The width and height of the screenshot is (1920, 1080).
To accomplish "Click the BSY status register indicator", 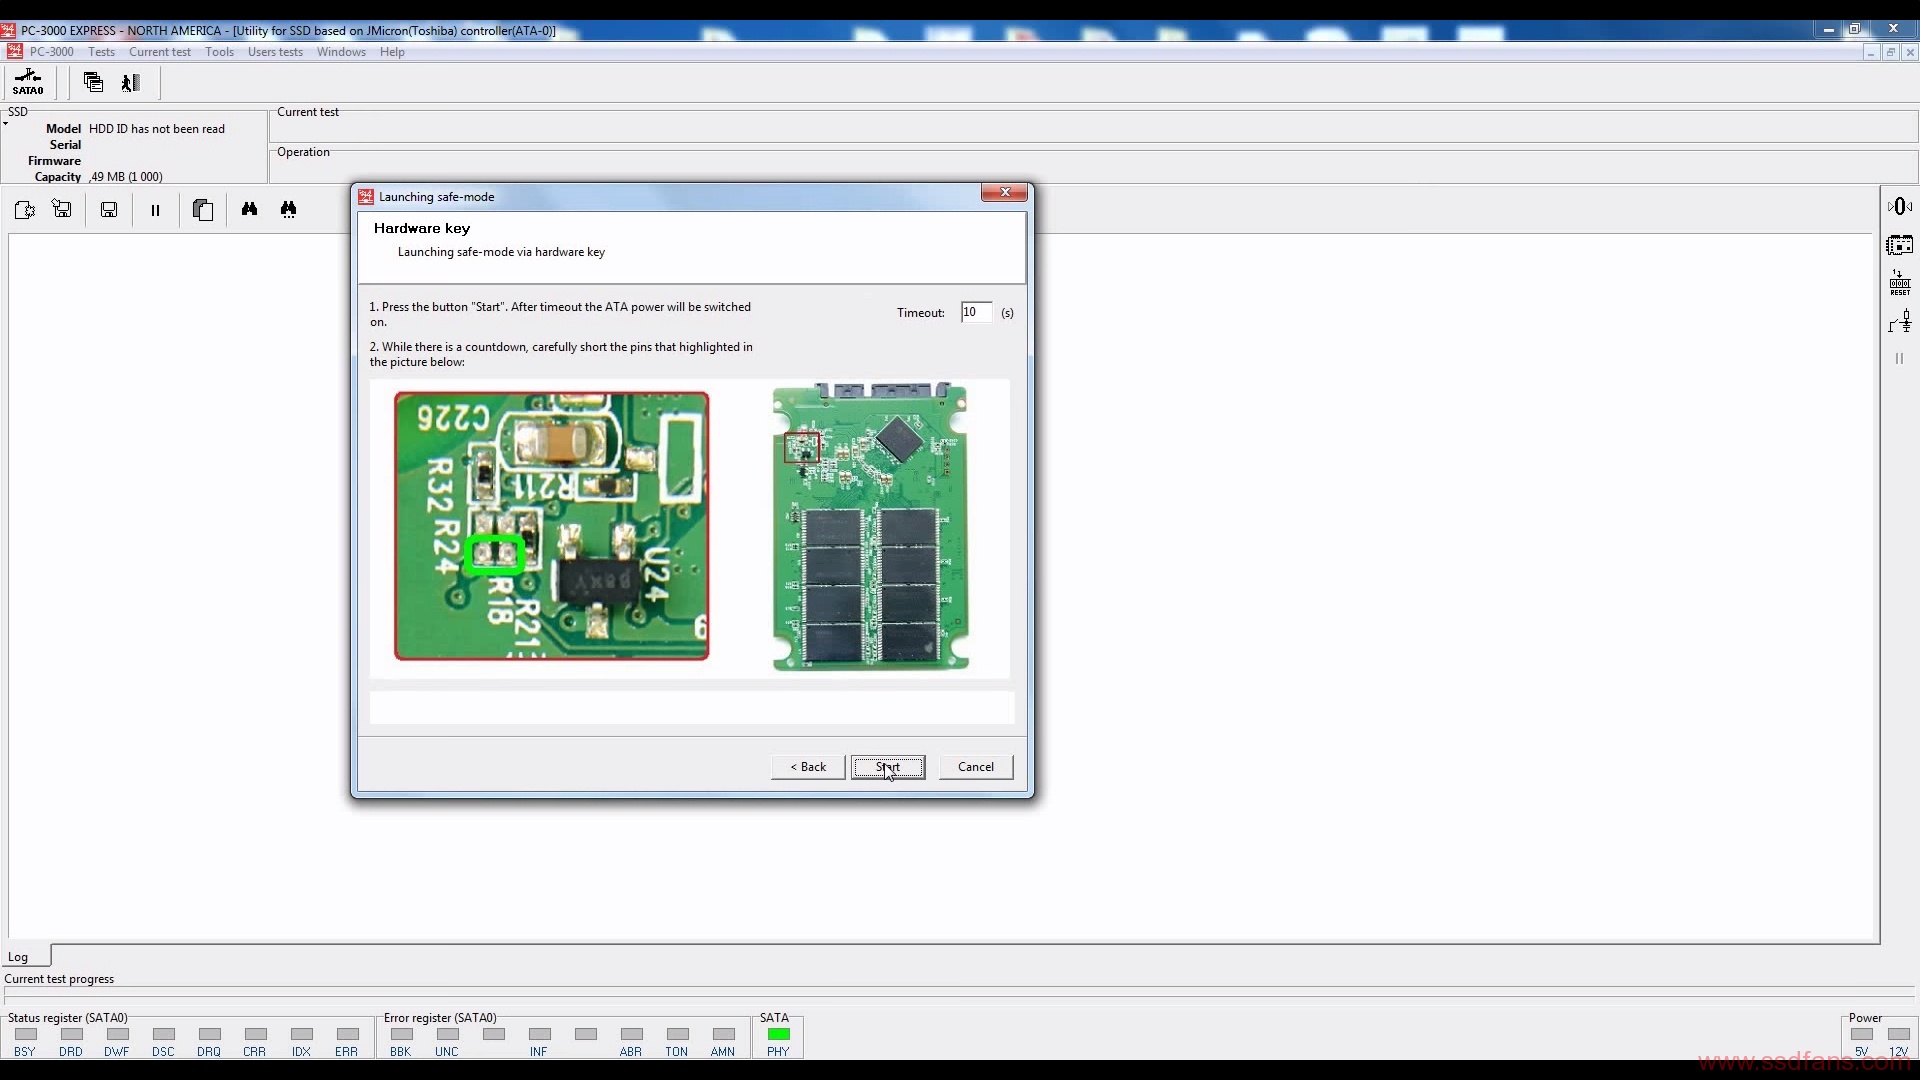I will (26, 1034).
